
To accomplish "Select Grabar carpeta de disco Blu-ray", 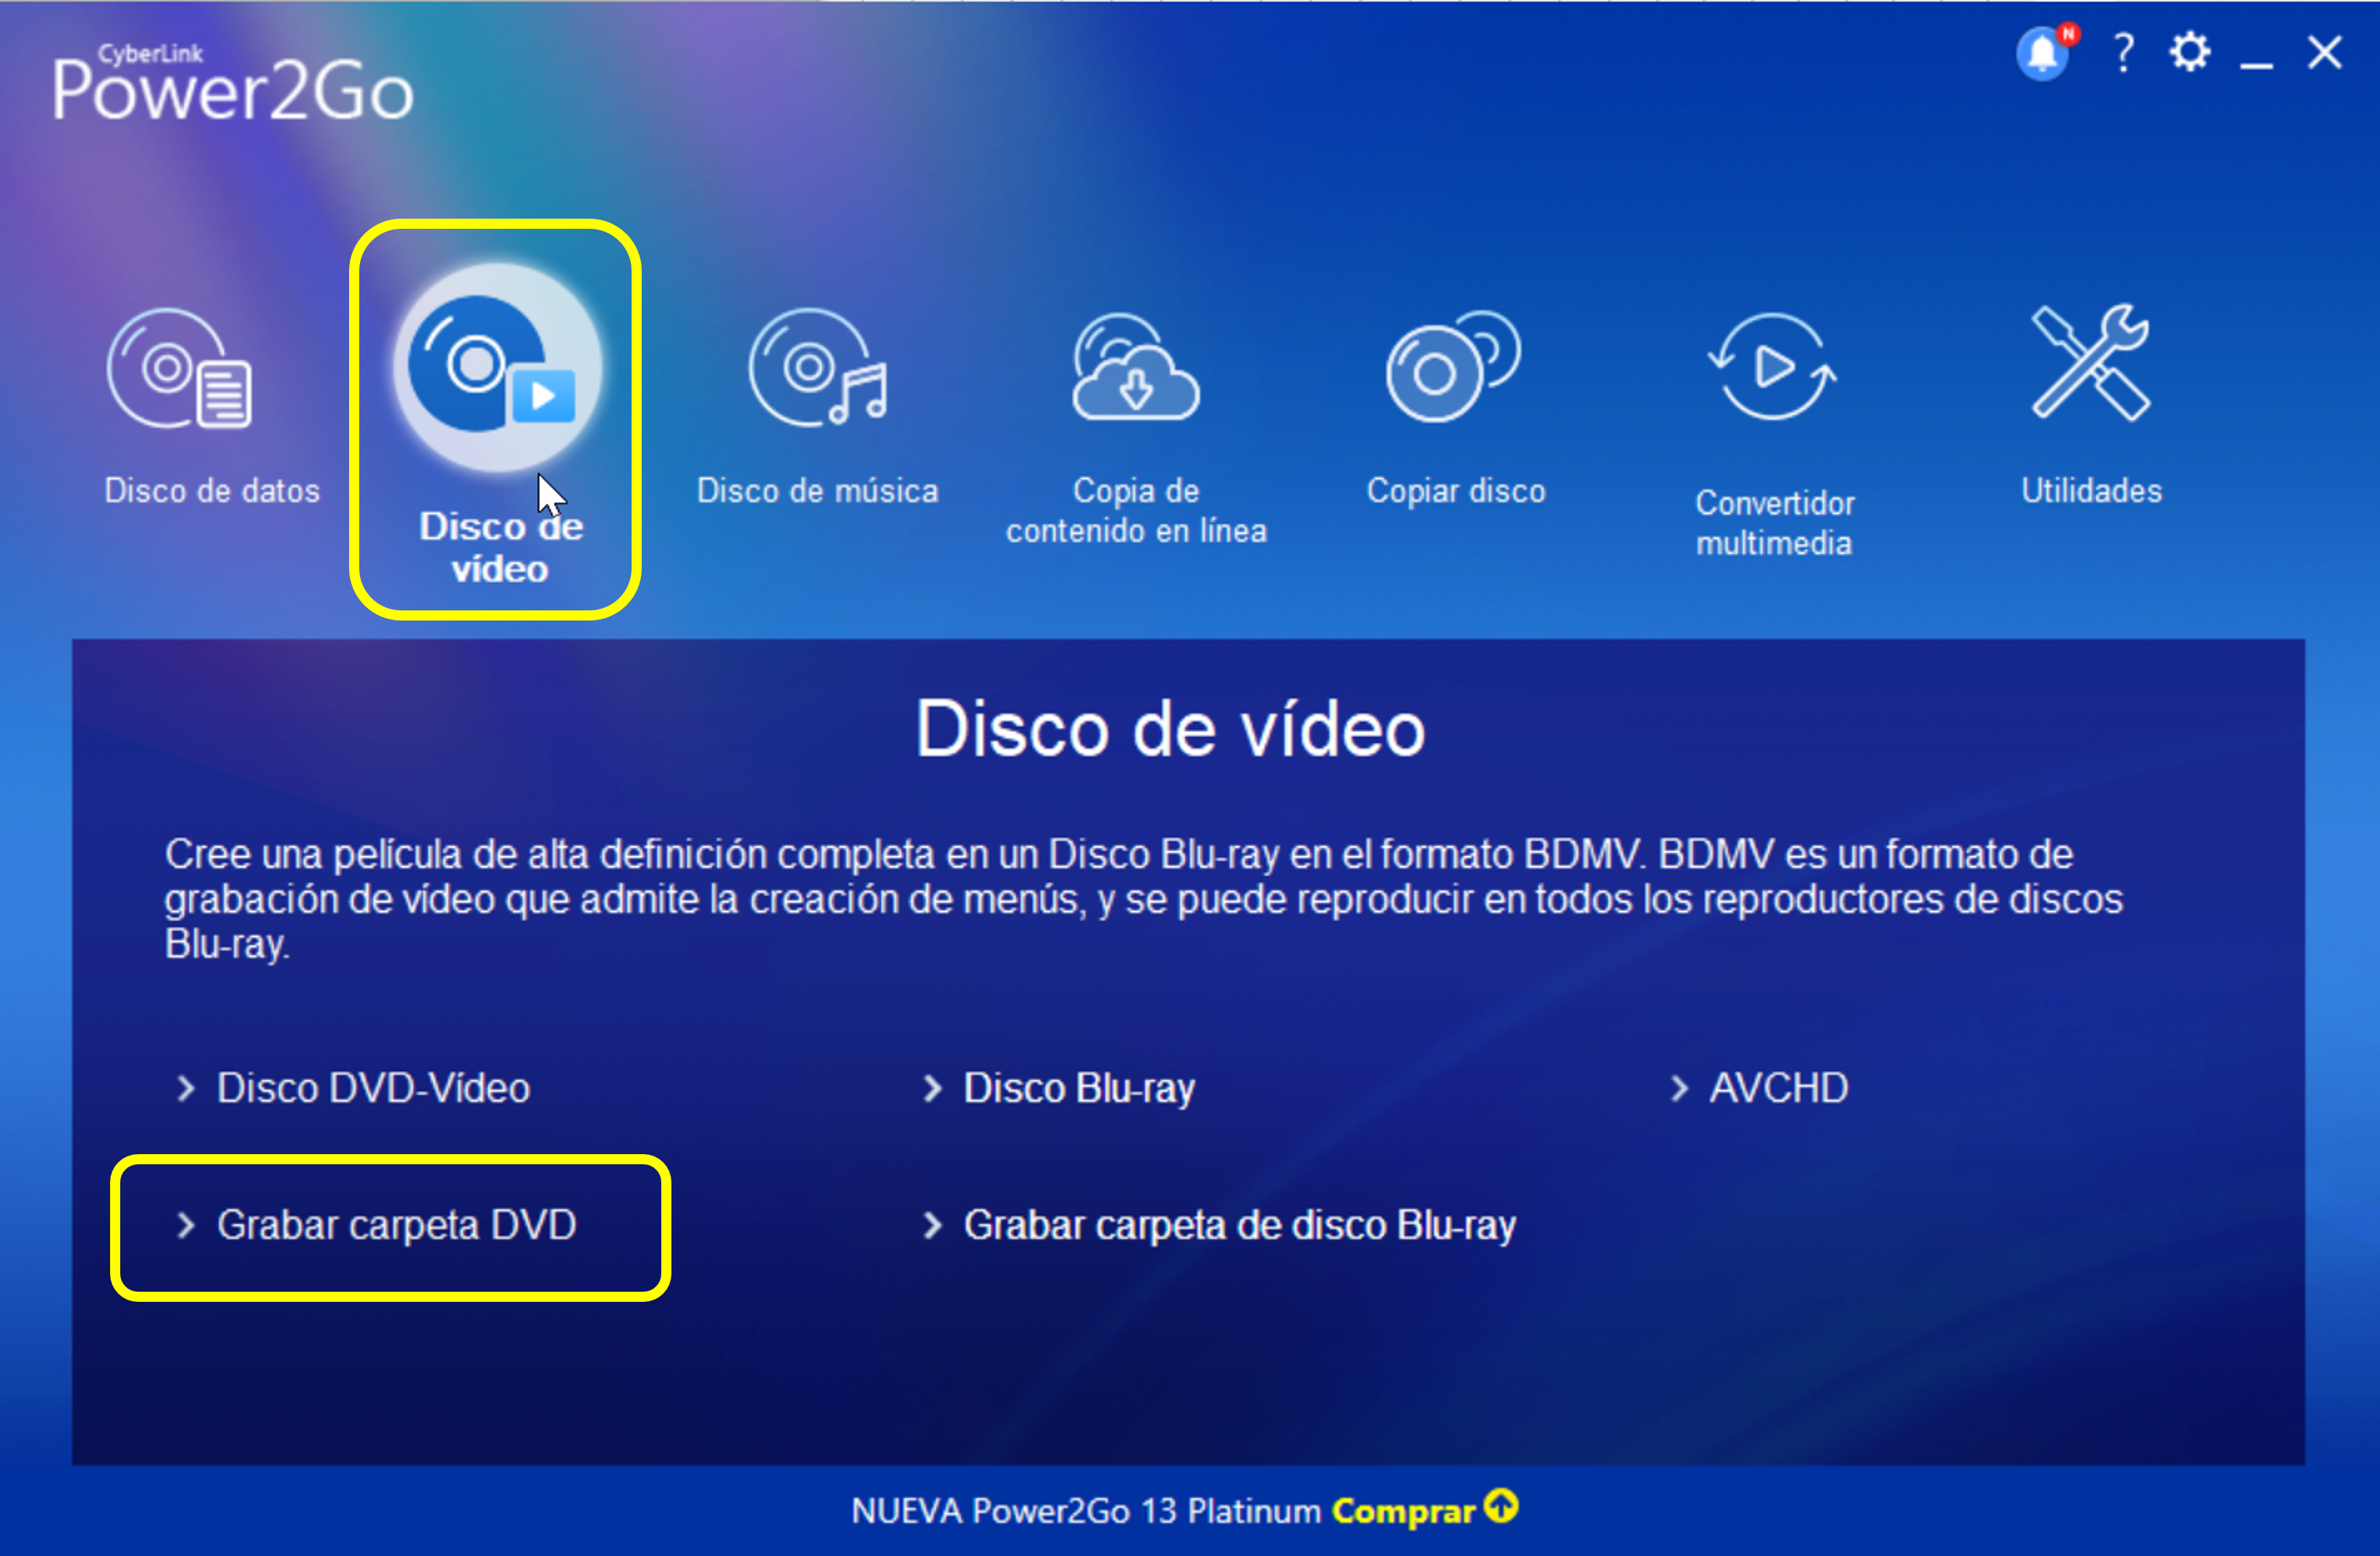I will tap(1239, 1225).
